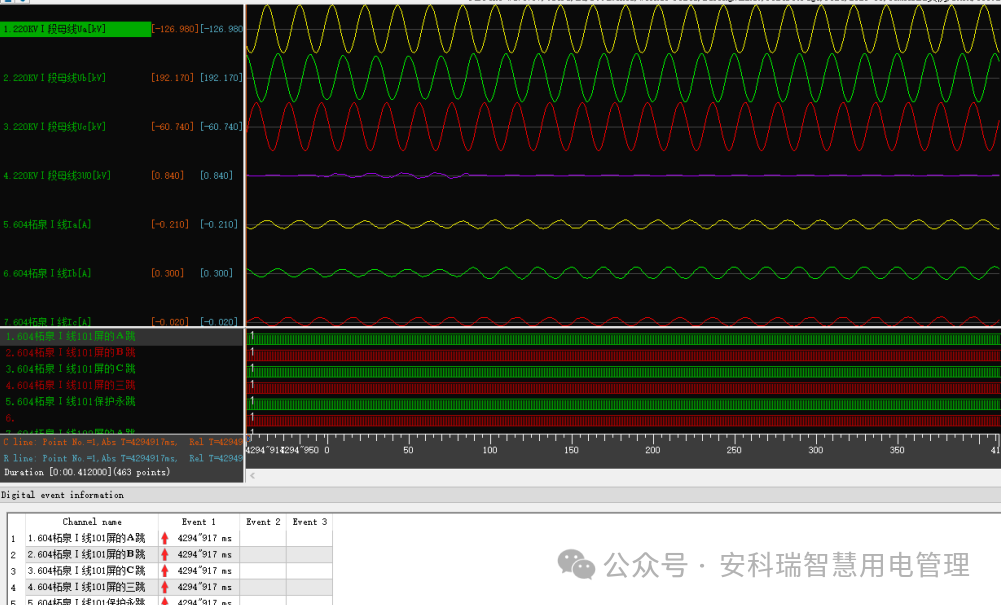This screenshot has height=605, width=1001.
Task: Select the highlighted 220KV Ua channel label
Action: pos(55,28)
